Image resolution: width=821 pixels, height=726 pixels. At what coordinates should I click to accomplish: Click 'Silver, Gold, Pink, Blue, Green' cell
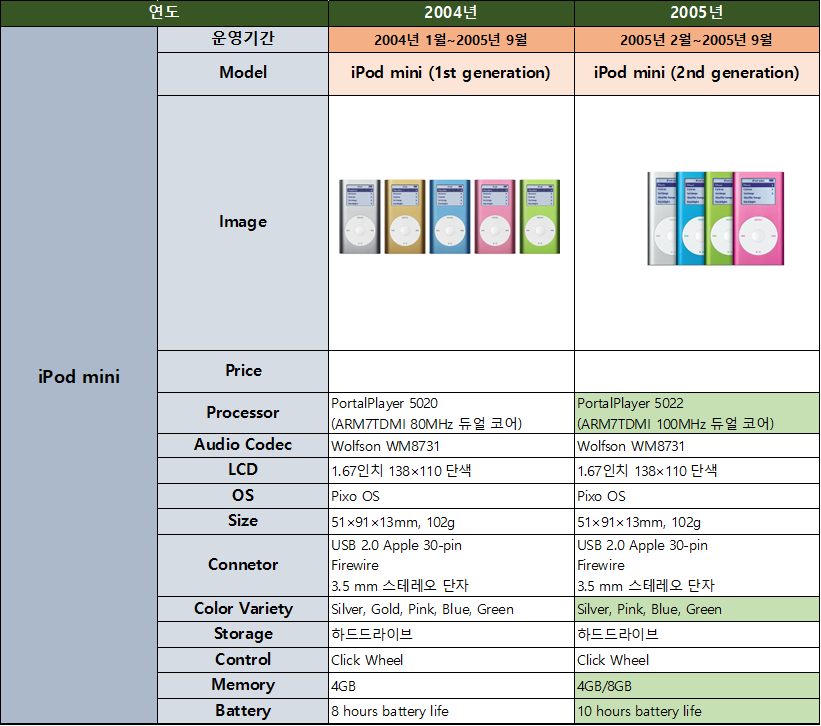click(x=451, y=609)
